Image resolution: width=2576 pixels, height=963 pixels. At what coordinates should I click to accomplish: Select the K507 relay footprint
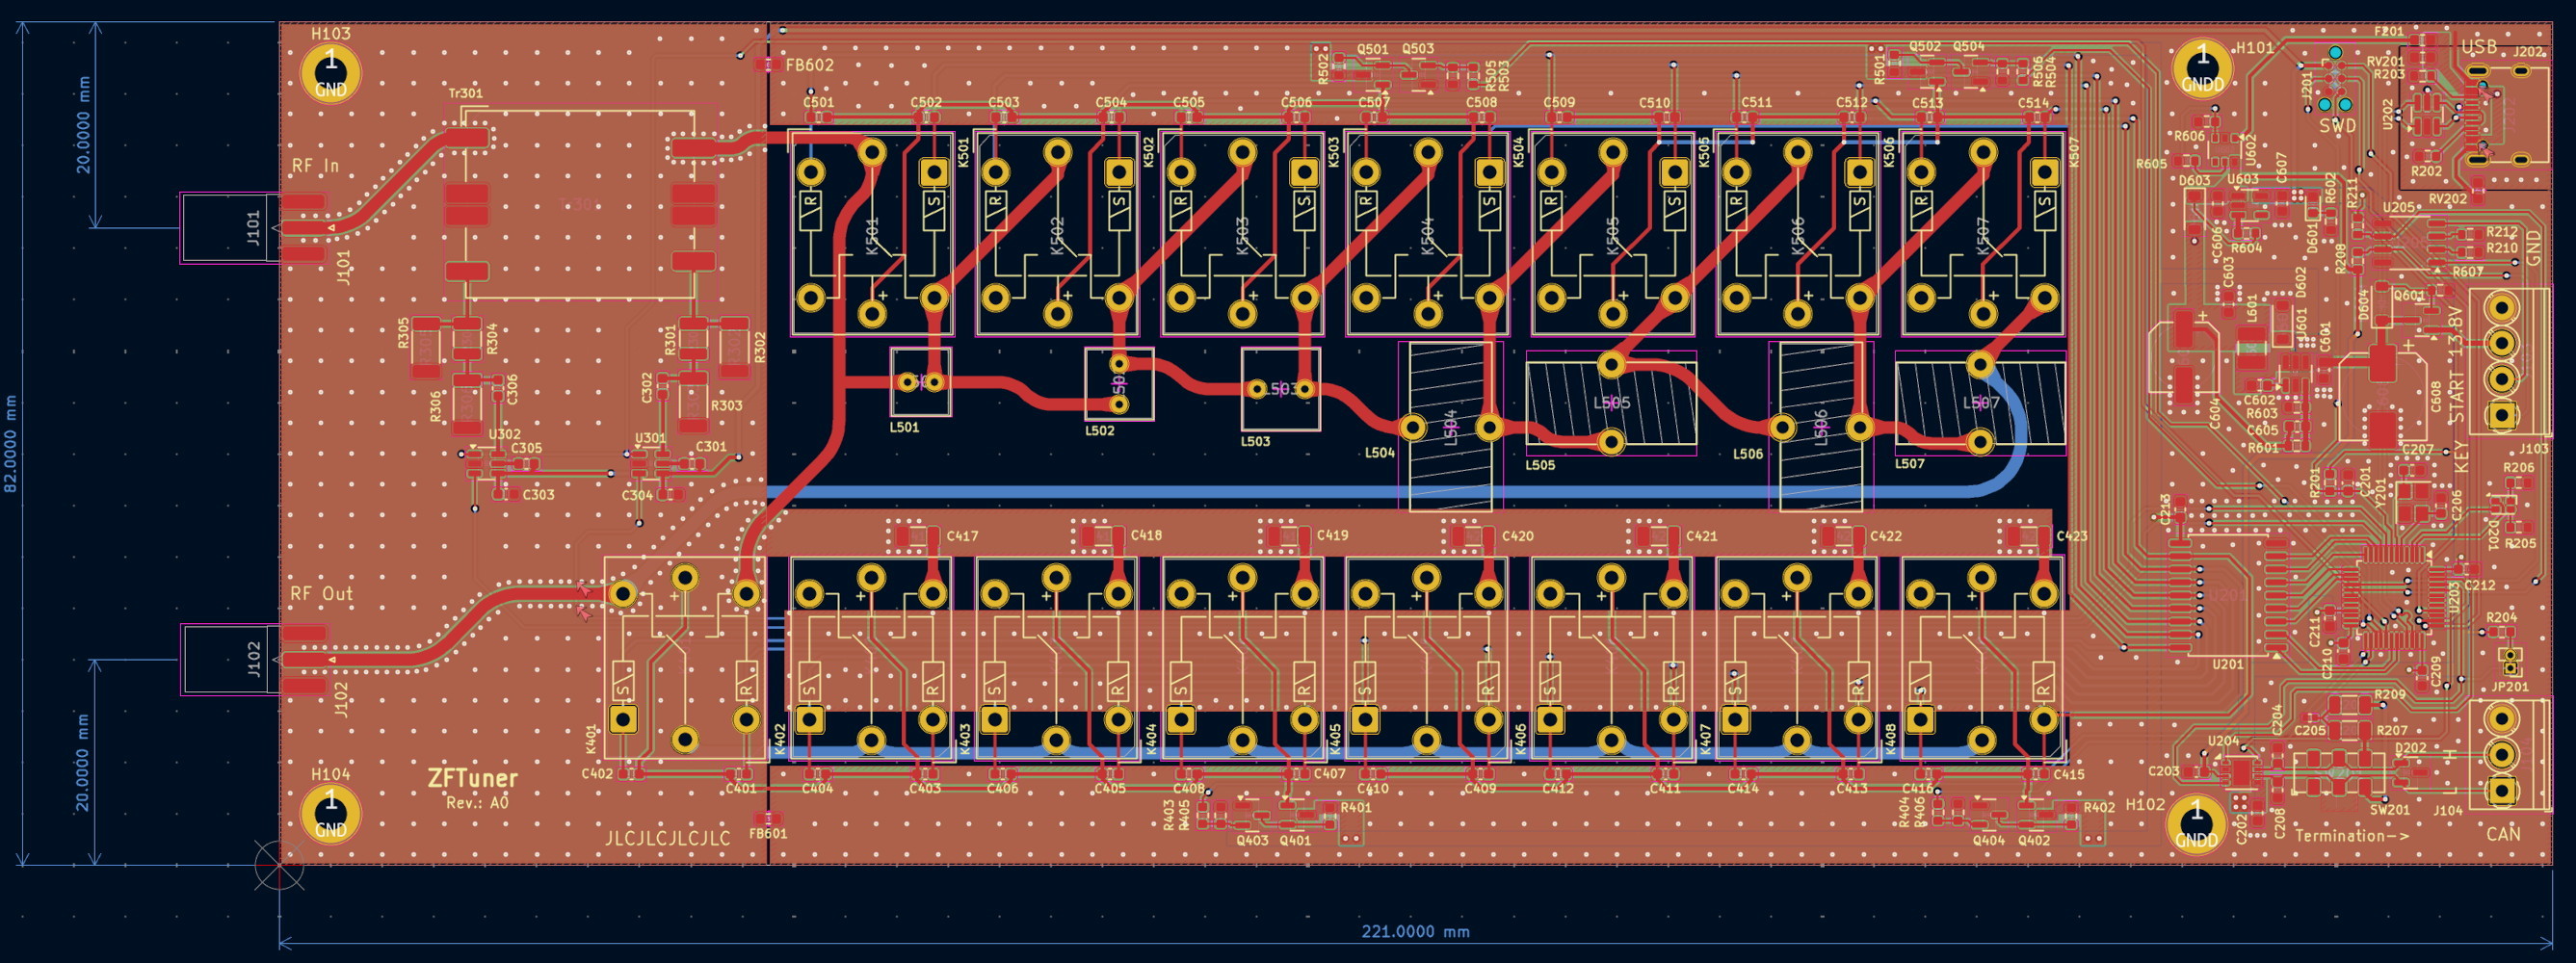click(x=1982, y=233)
